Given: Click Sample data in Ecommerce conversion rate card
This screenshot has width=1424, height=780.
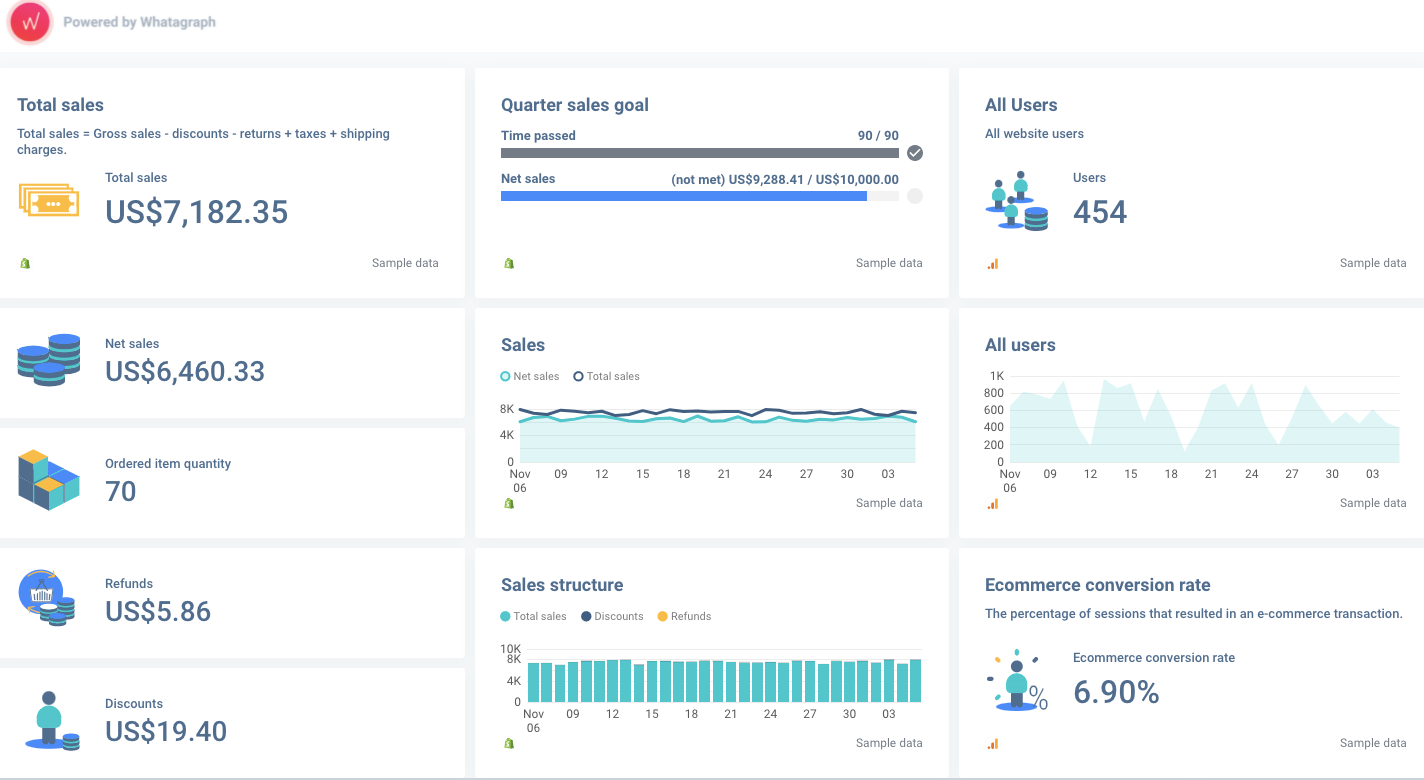Looking at the screenshot, I should pyautogui.click(x=1373, y=743).
